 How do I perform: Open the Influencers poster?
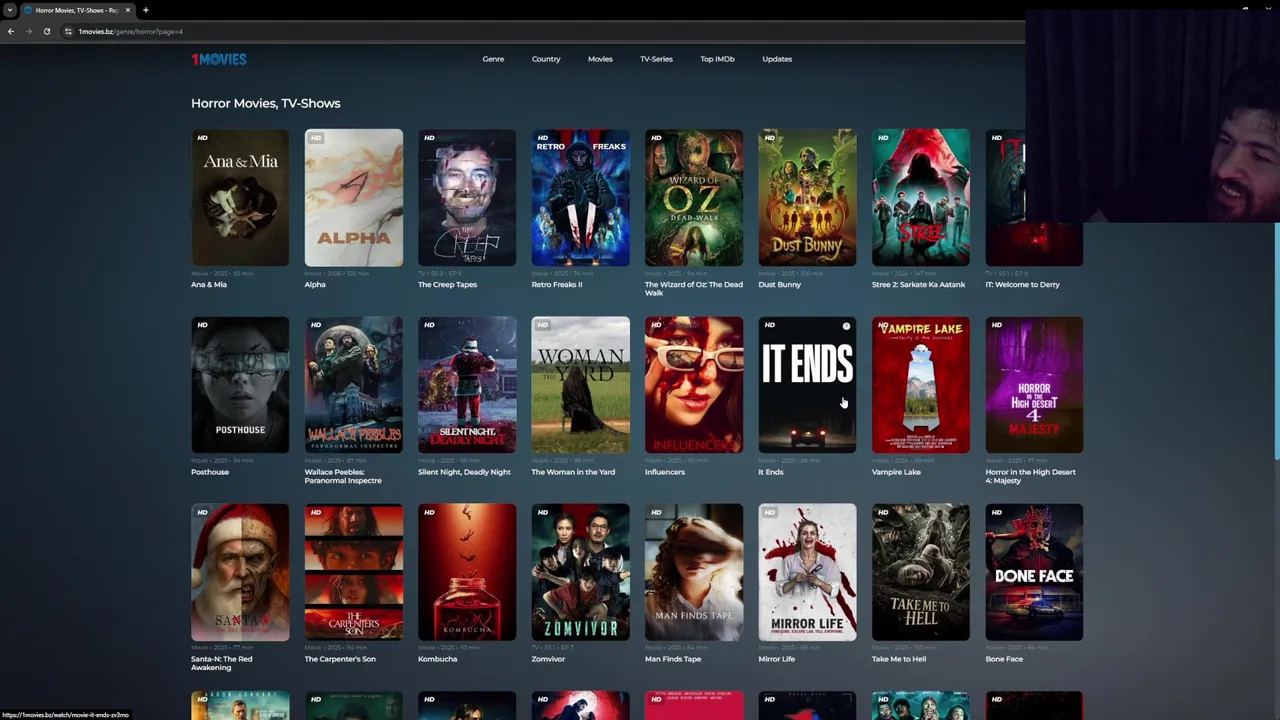pyautogui.click(x=694, y=385)
